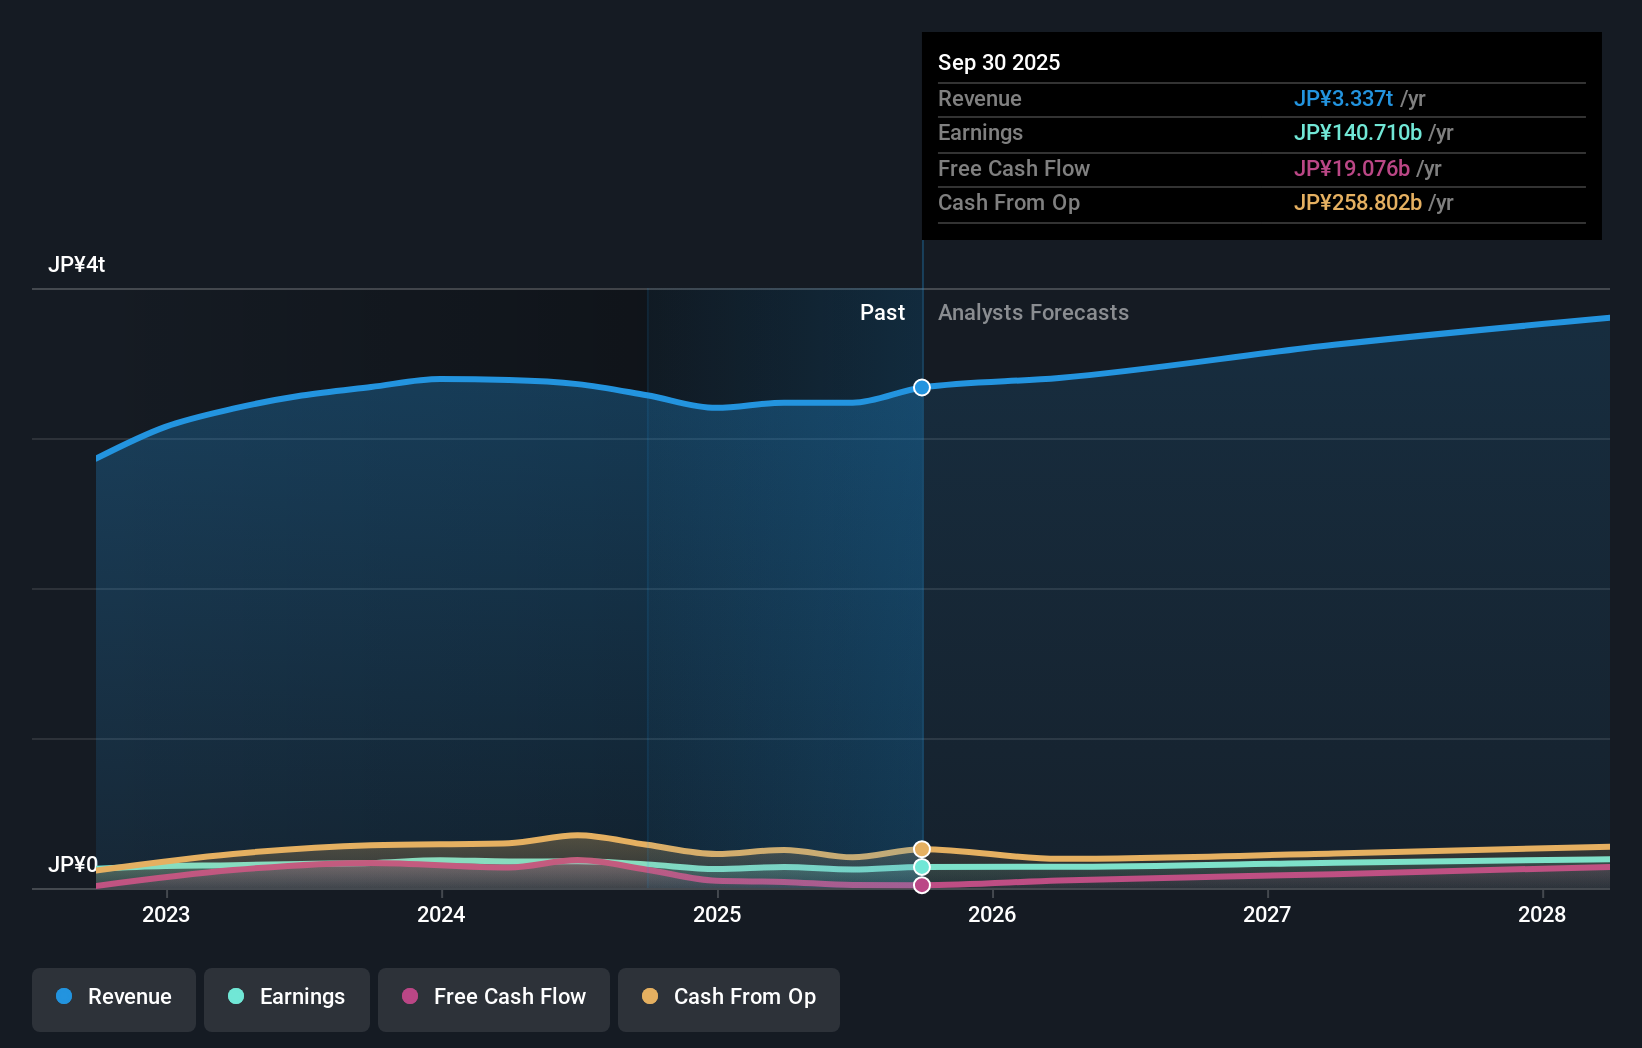Select the teal Earnings marker at forecast divider
Viewport: 1642px width, 1048px height.
click(x=921, y=868)
